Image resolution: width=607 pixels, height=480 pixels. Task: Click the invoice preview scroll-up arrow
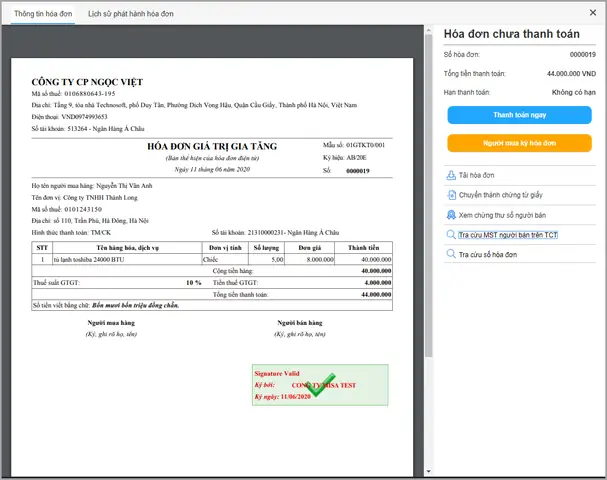429,32
